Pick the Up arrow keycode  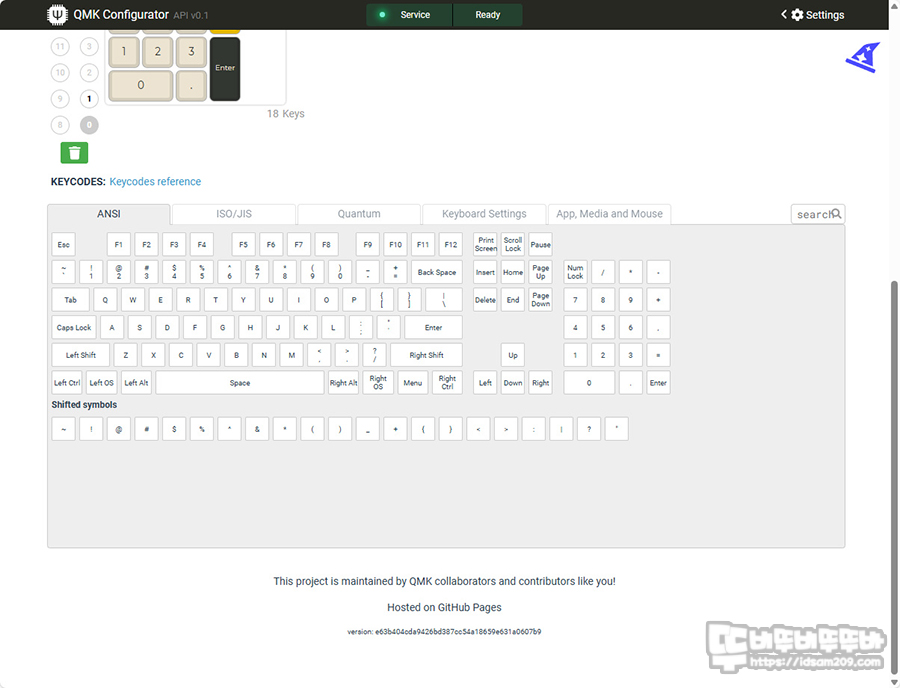pyautogui.click(x=513, y=355)
